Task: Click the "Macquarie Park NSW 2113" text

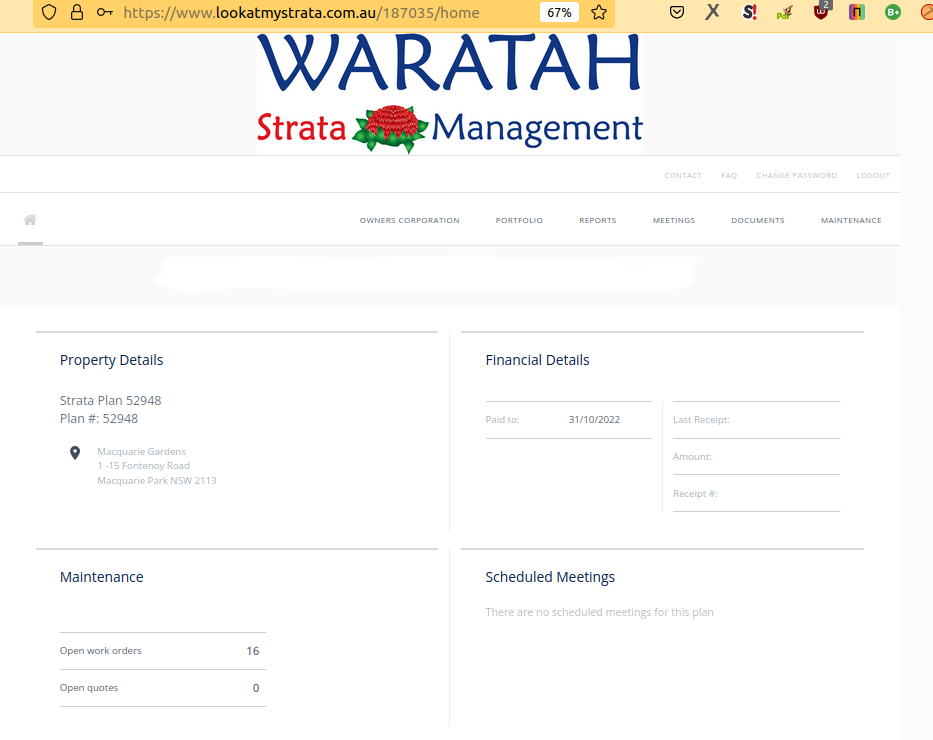Action: (x=157, y=481)
